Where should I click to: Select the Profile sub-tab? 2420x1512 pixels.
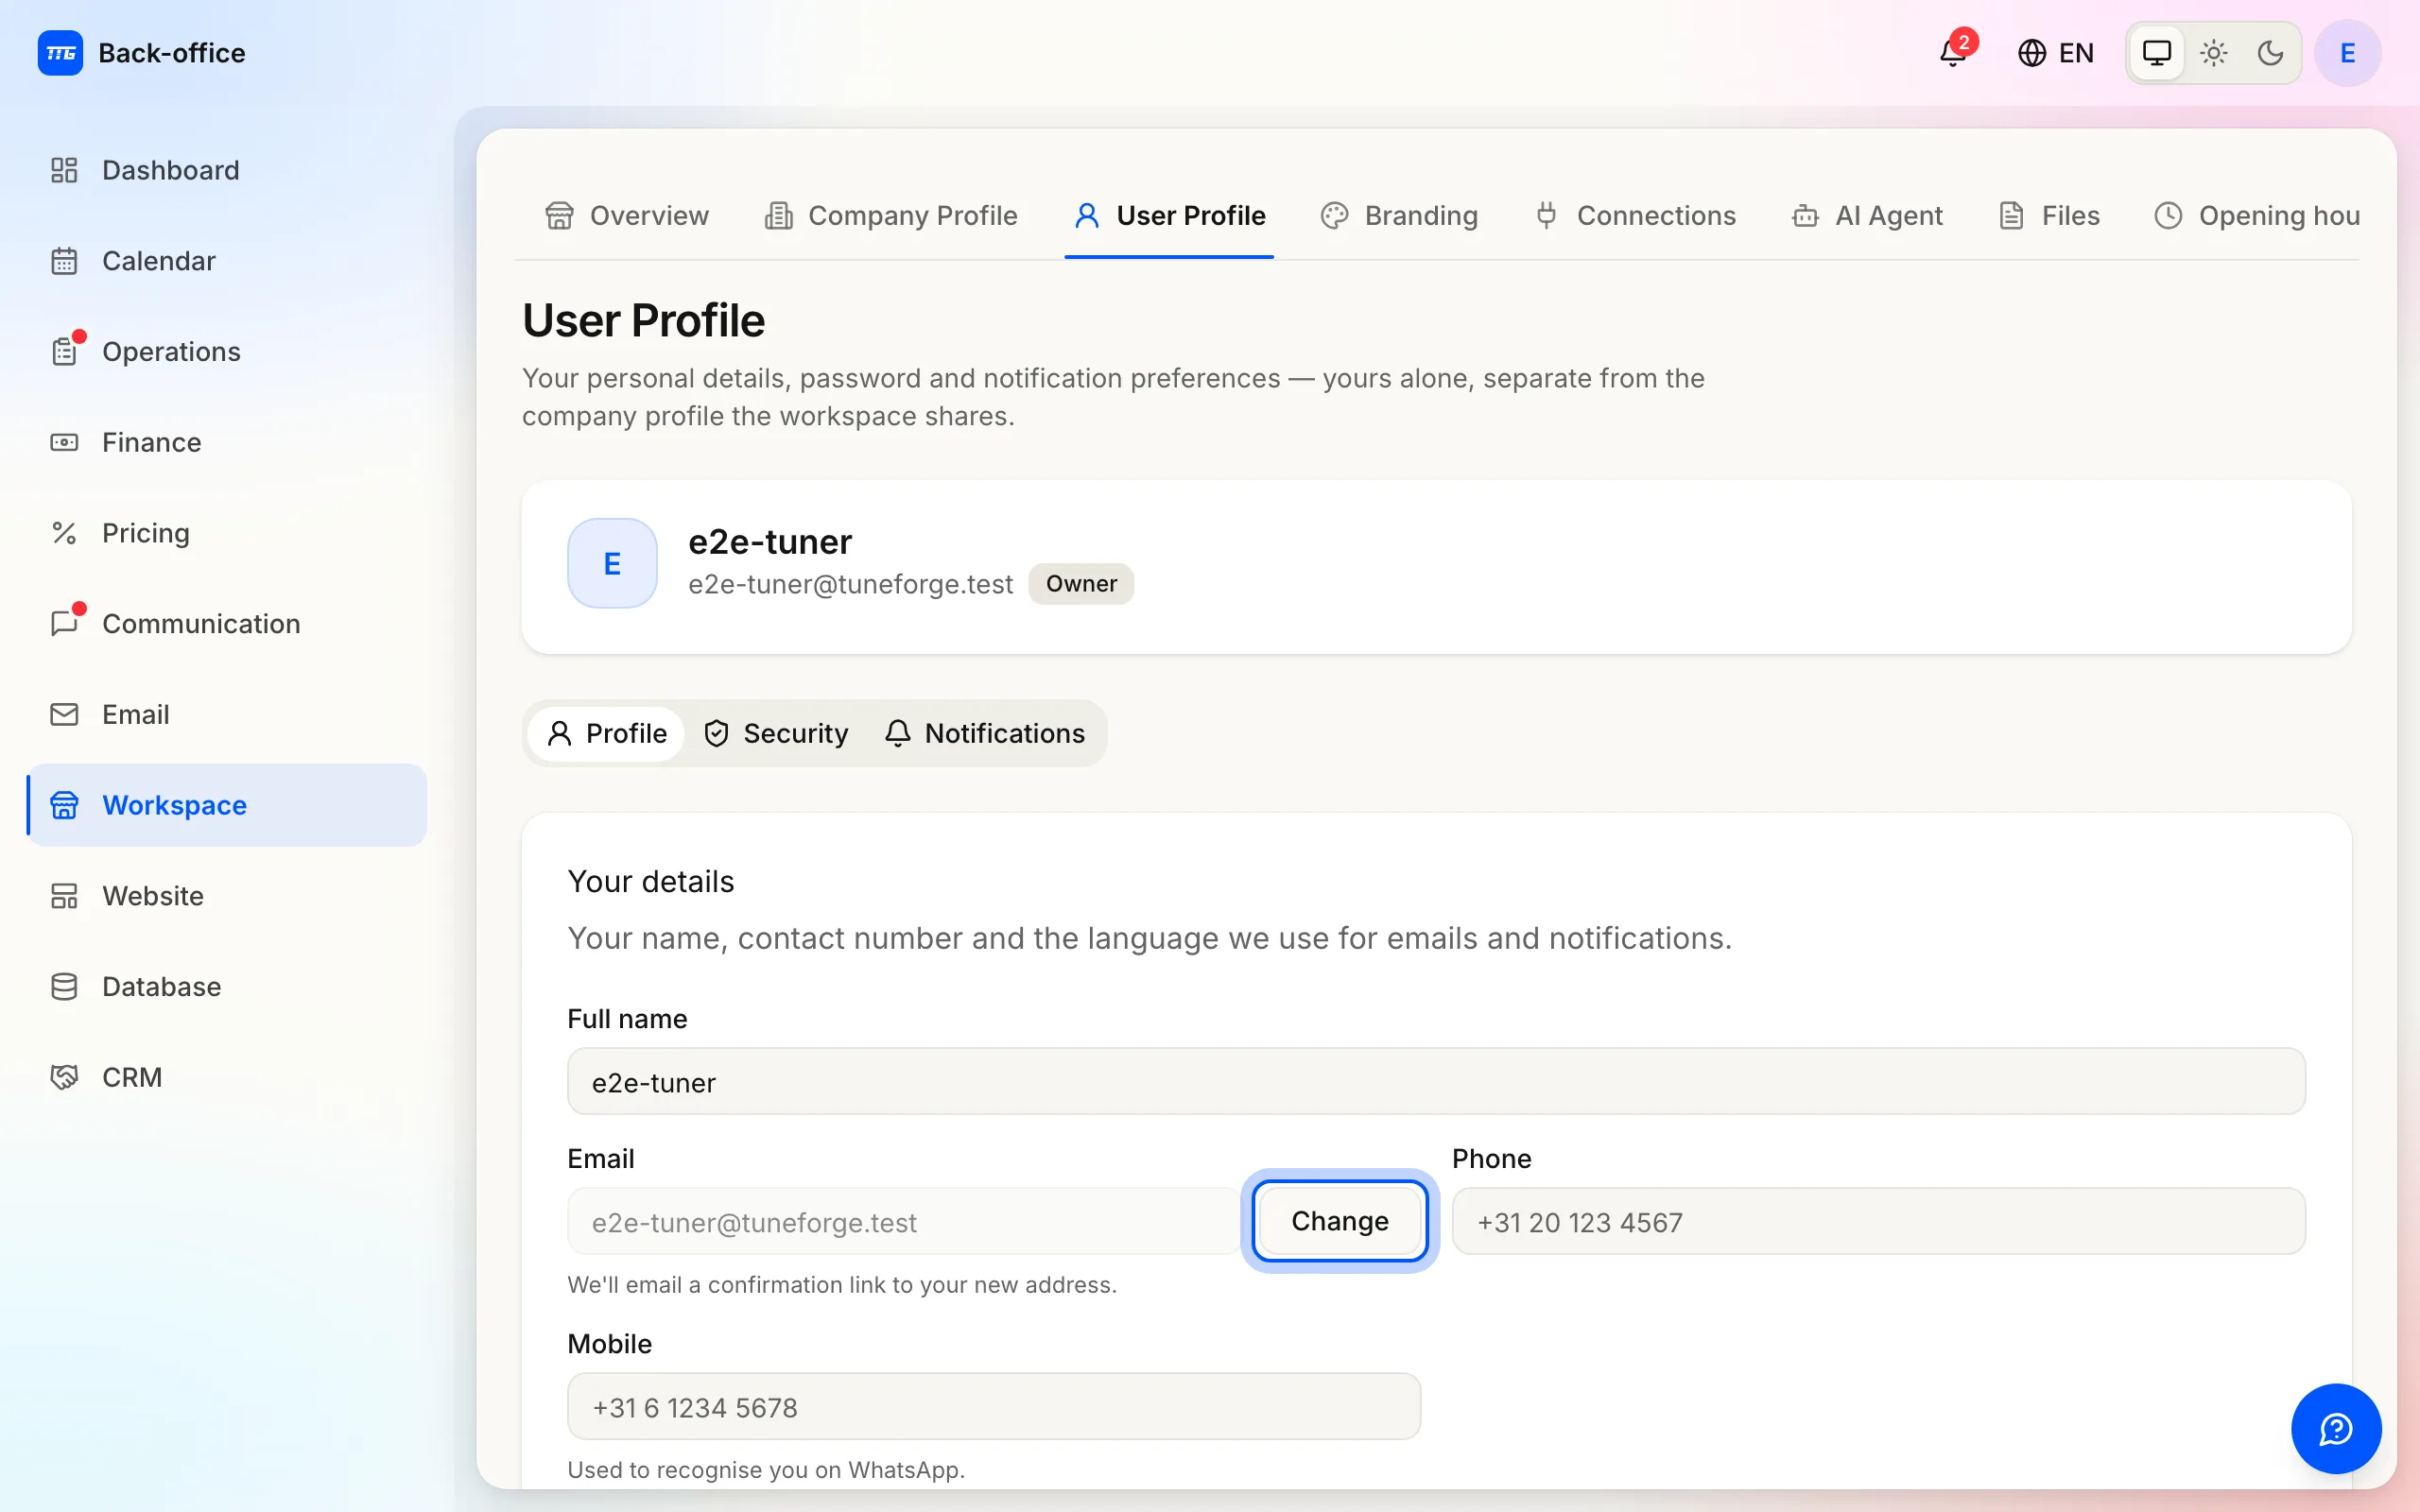pyautogui.click(x=606, y=733)
